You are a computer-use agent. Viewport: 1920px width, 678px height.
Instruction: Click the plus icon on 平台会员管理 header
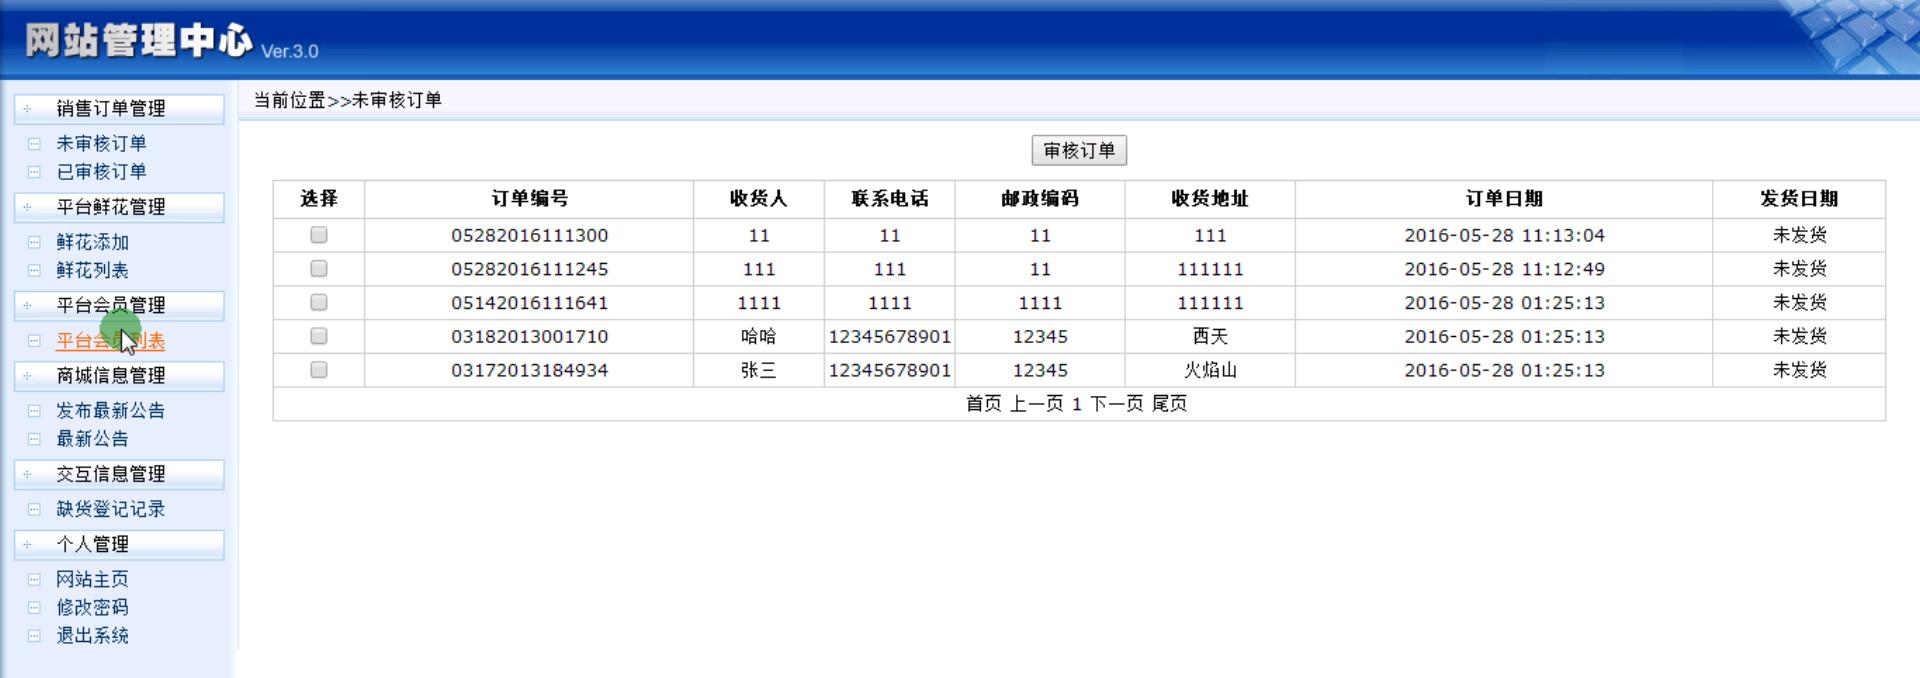[x=28, y=306]
